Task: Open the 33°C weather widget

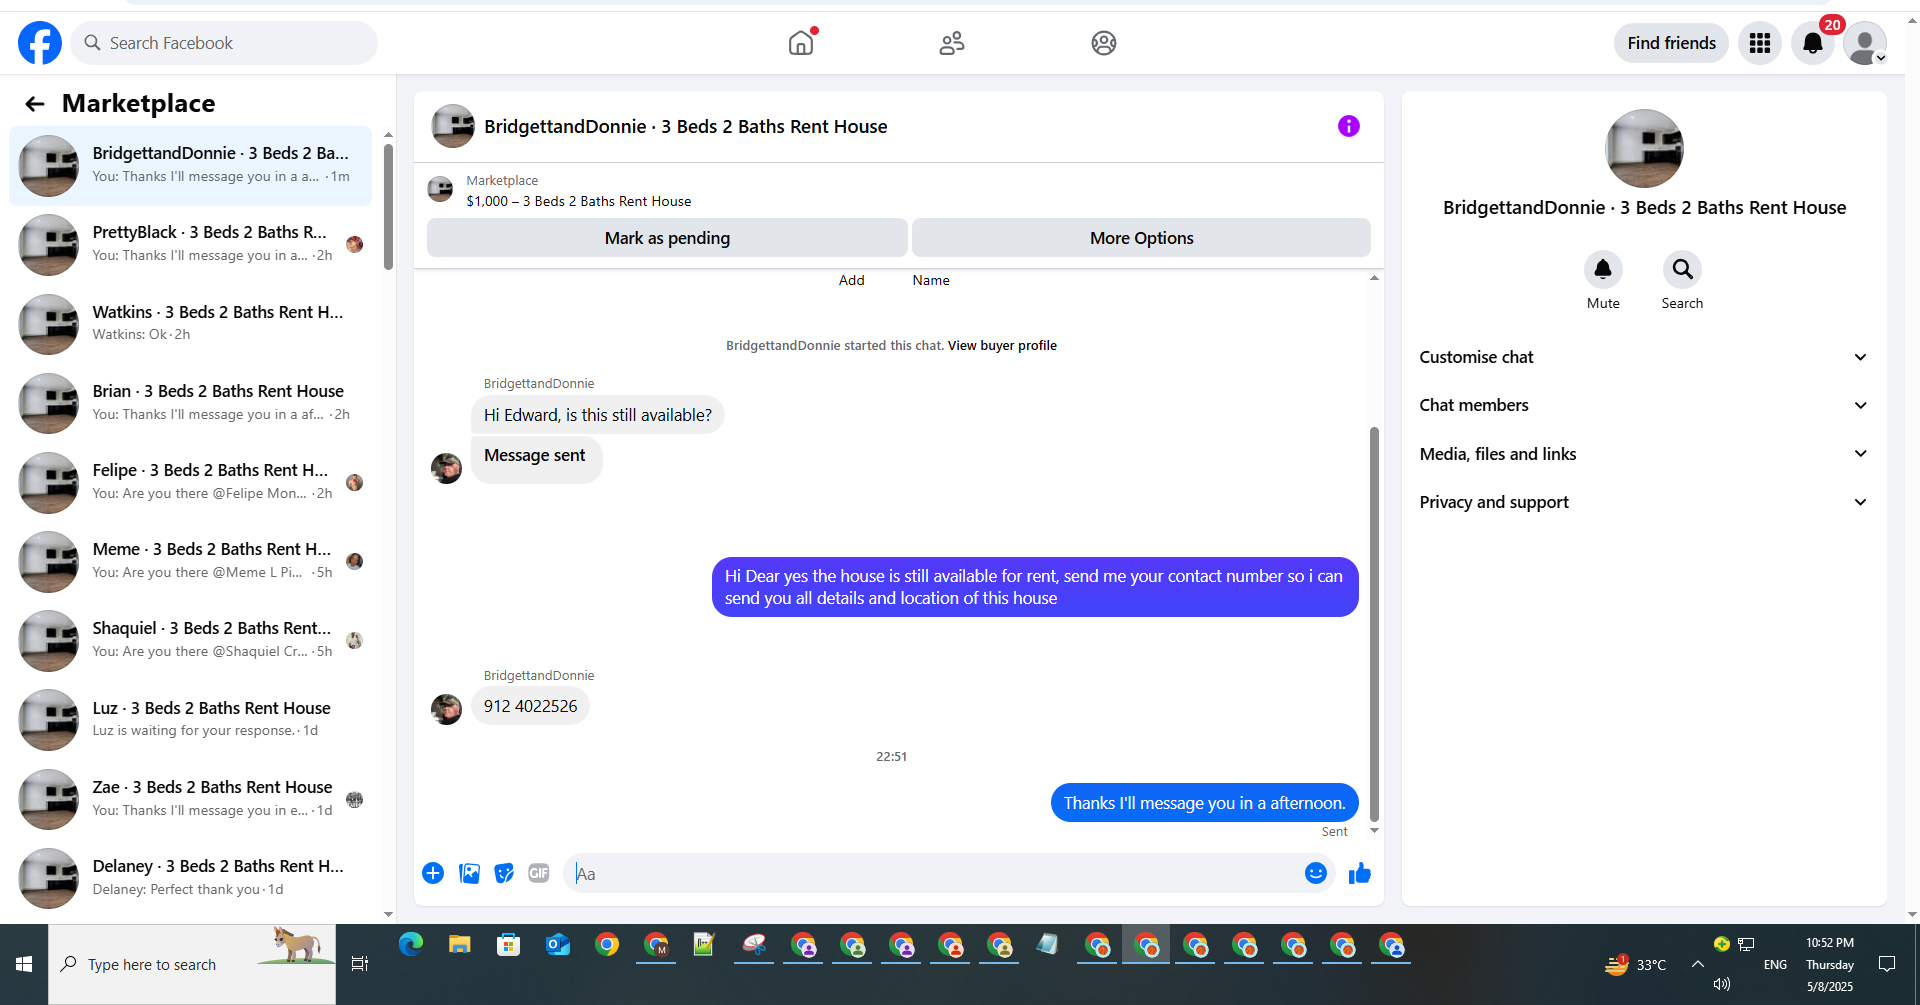Action: [x=1636, y=964]
